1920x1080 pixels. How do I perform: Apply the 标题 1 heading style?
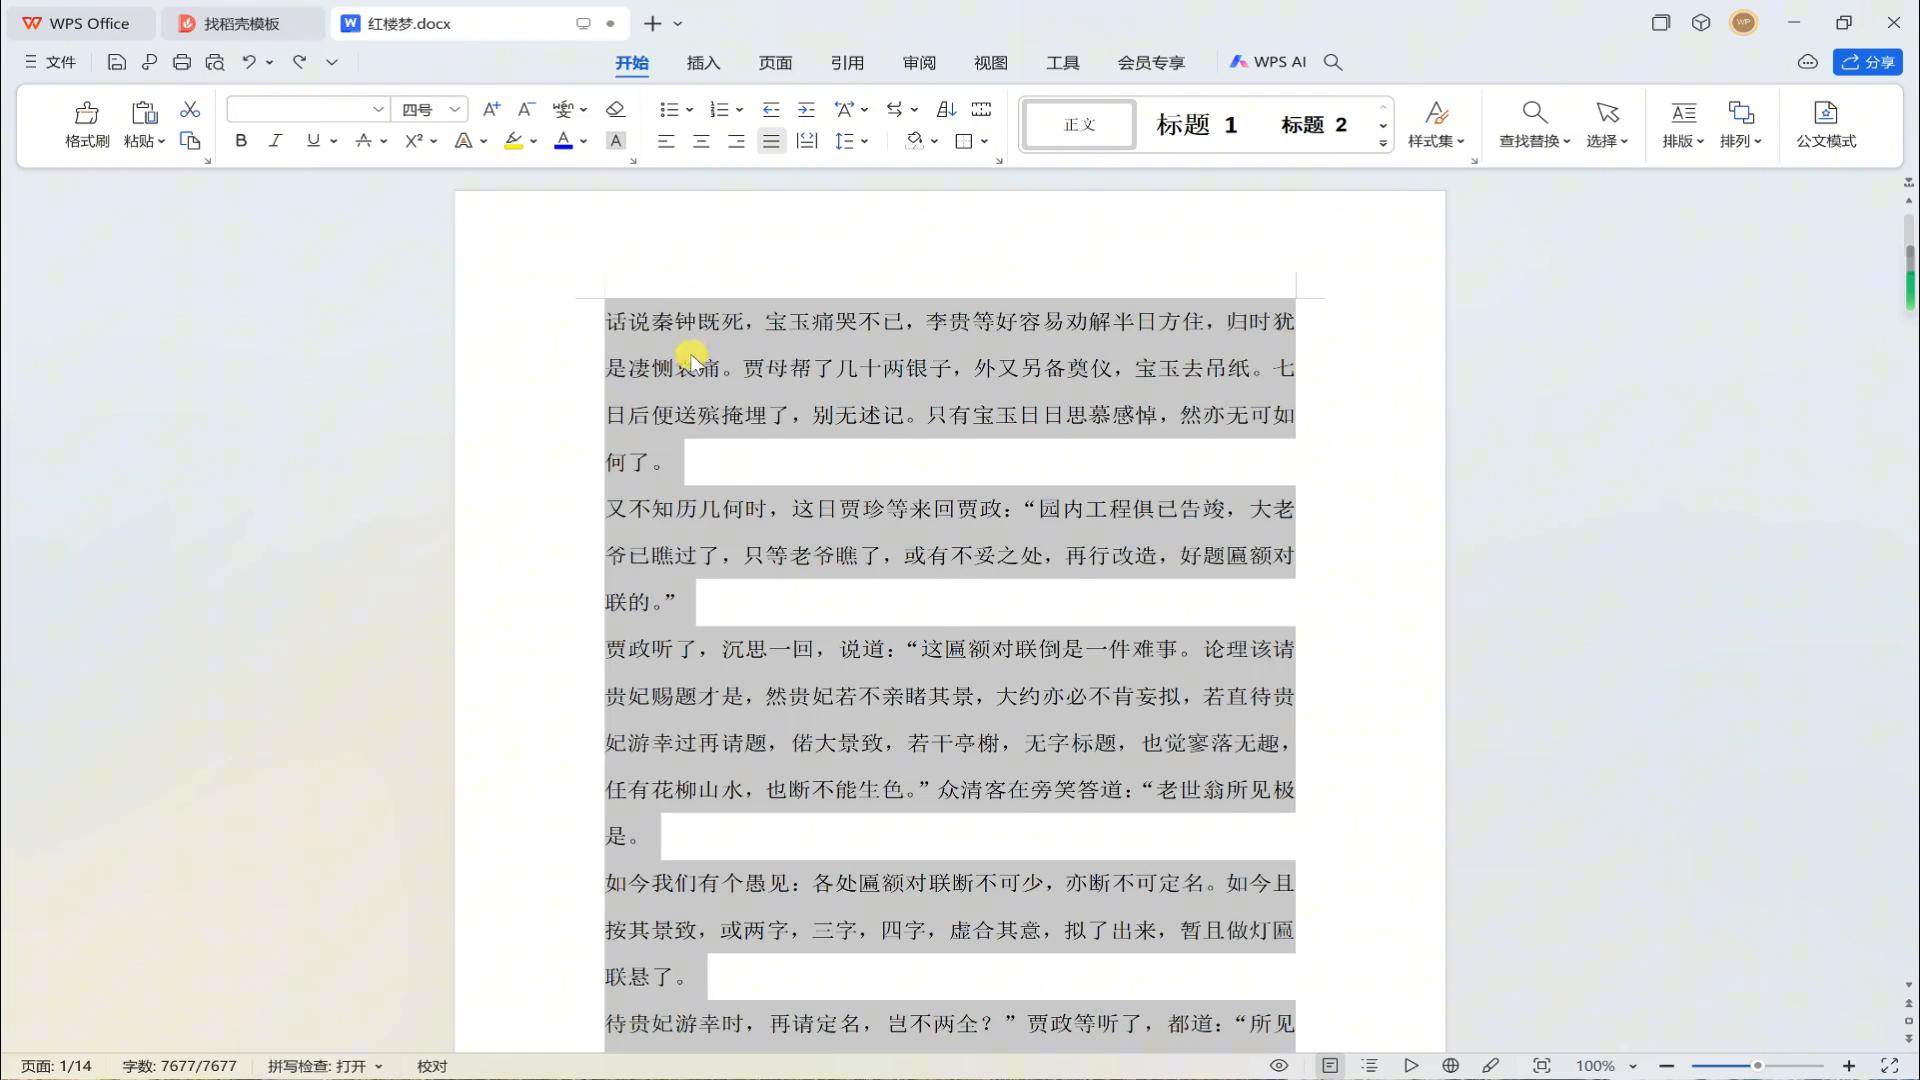[x=1197, y=125]
